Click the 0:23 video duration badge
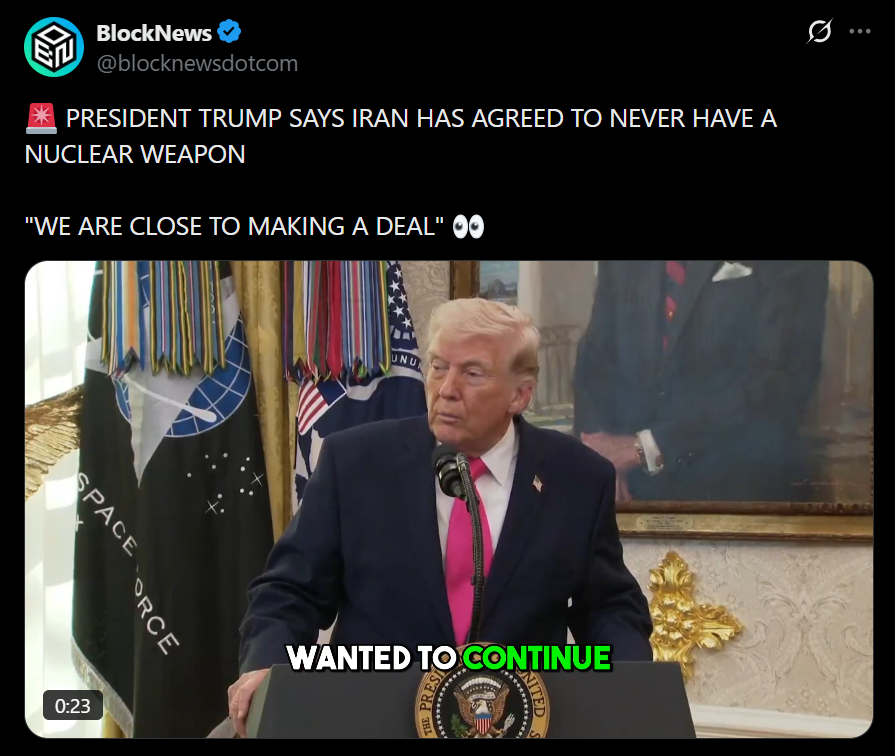The width and height of the screenshot is (895, 756). (72, 706)
